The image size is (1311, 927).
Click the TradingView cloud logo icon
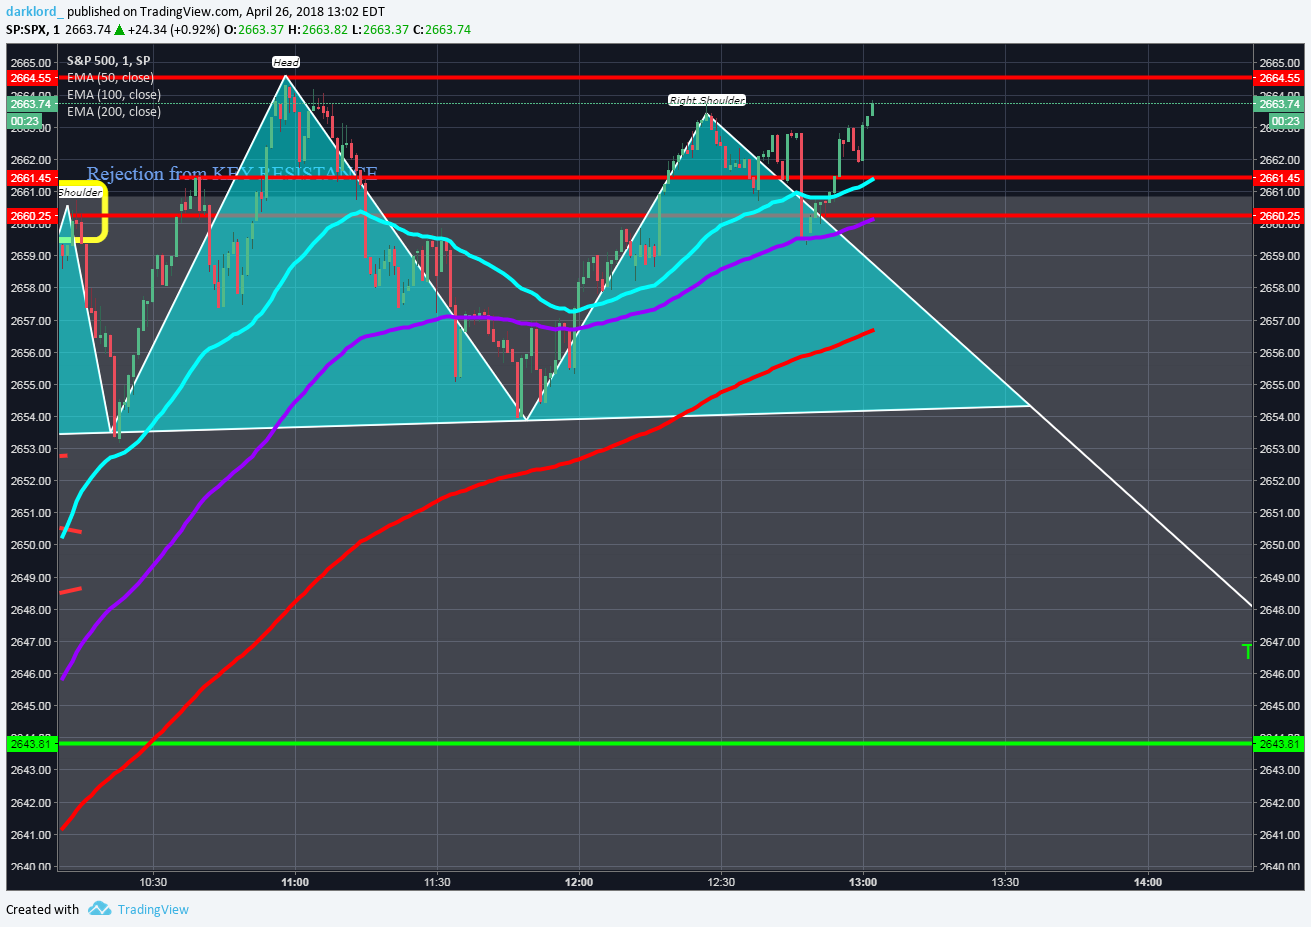click(x=99, y=909)
